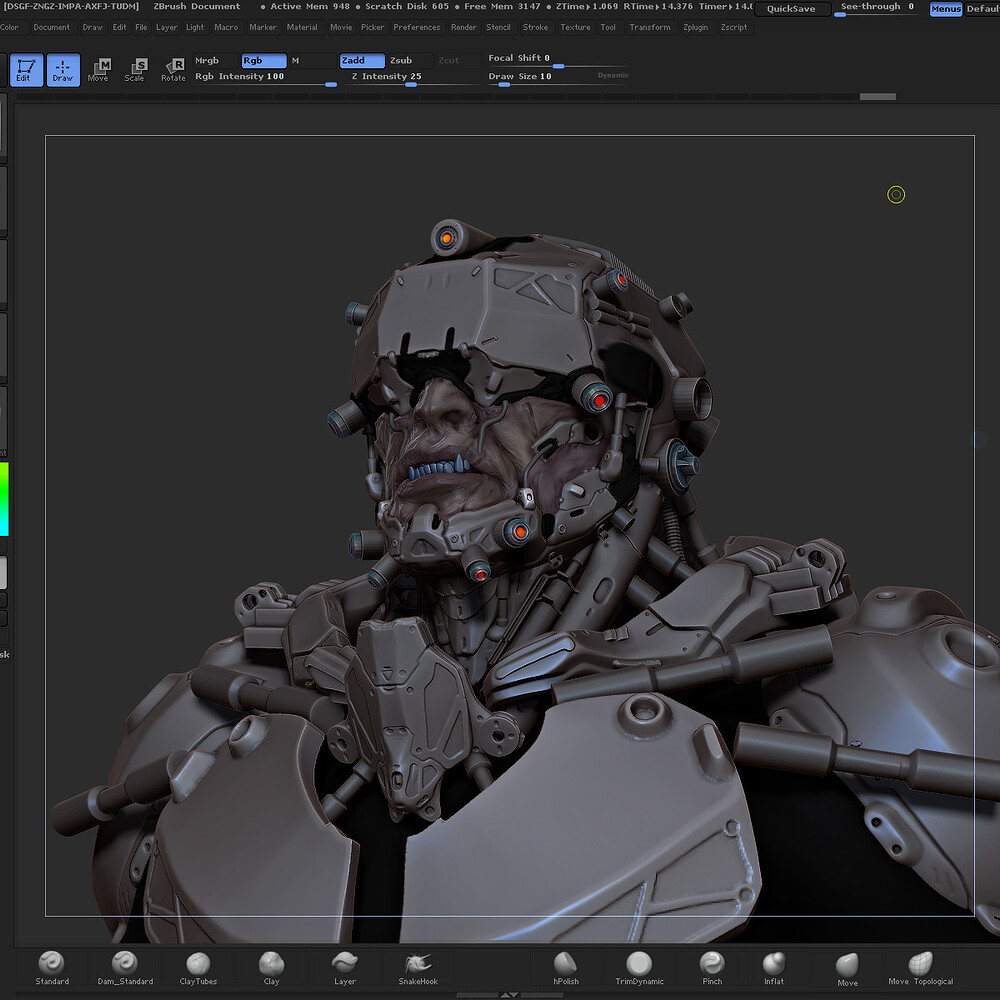The width and height of the screenshot is (1000, 1000).
Task: Open the Render menu
Action: 464,27
